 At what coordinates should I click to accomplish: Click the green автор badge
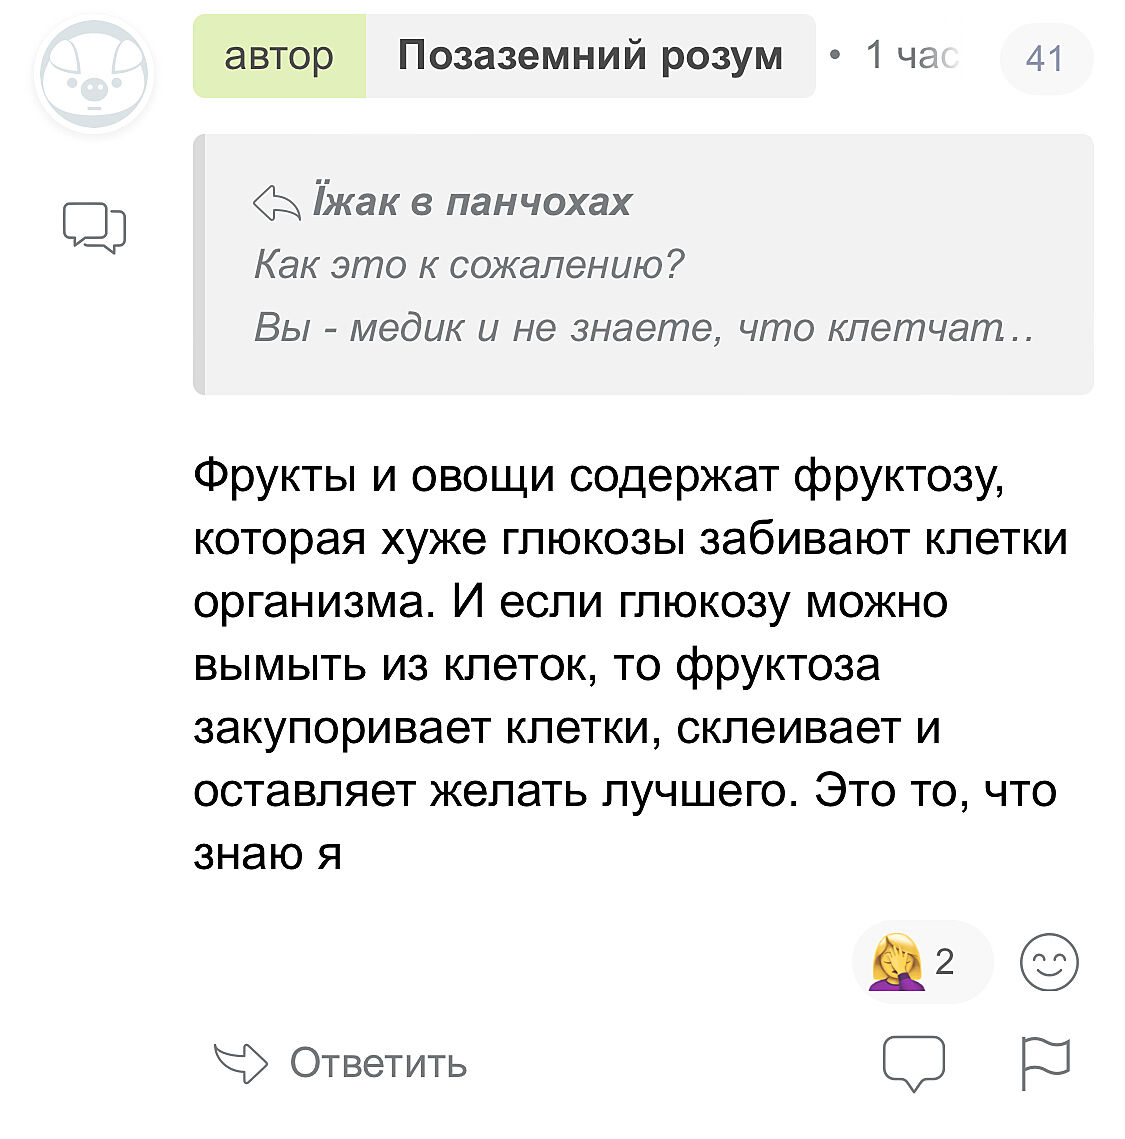pos(279,56)
